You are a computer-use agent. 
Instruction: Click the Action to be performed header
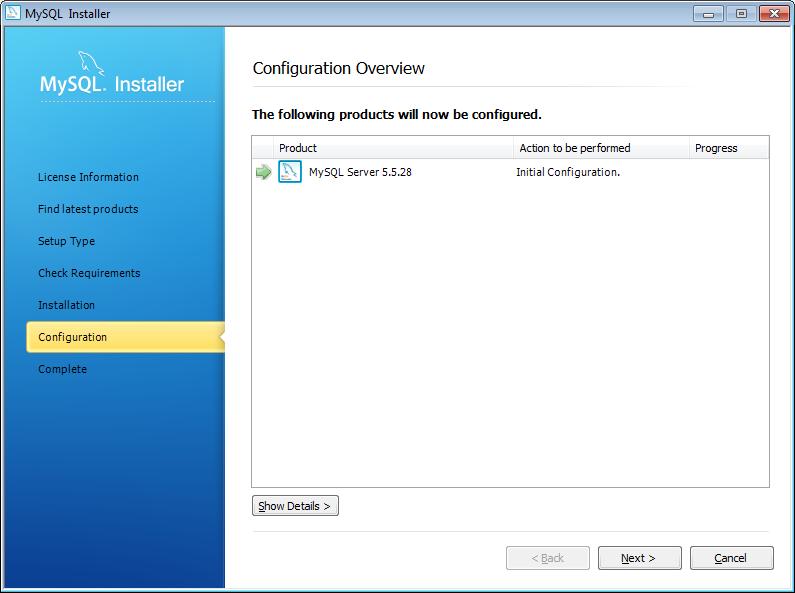click(x=601, y=148)
